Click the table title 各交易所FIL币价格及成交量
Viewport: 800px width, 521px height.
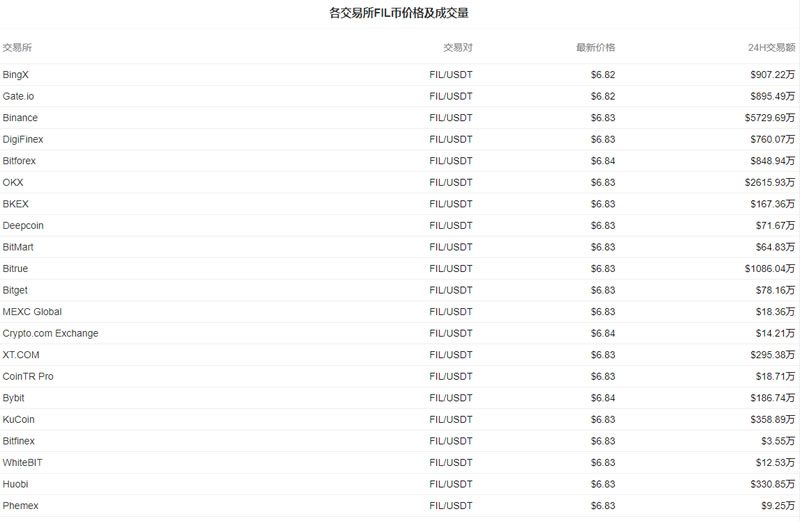[x=399, y=13]
